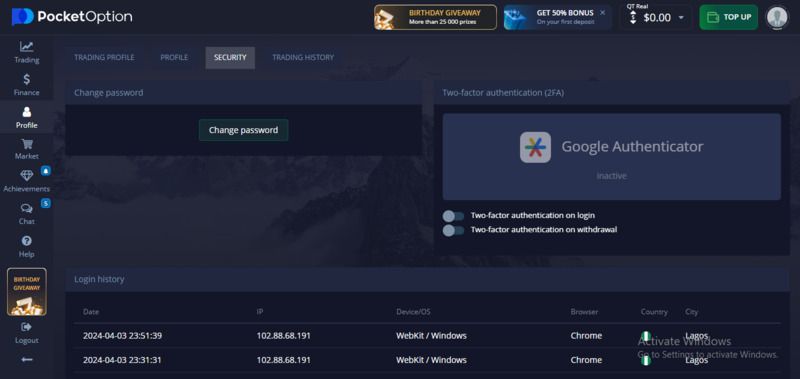Image resolution: width=800 pixels, height=379 pixels.
Task: Click the City column header
Action: pos(691,312)
